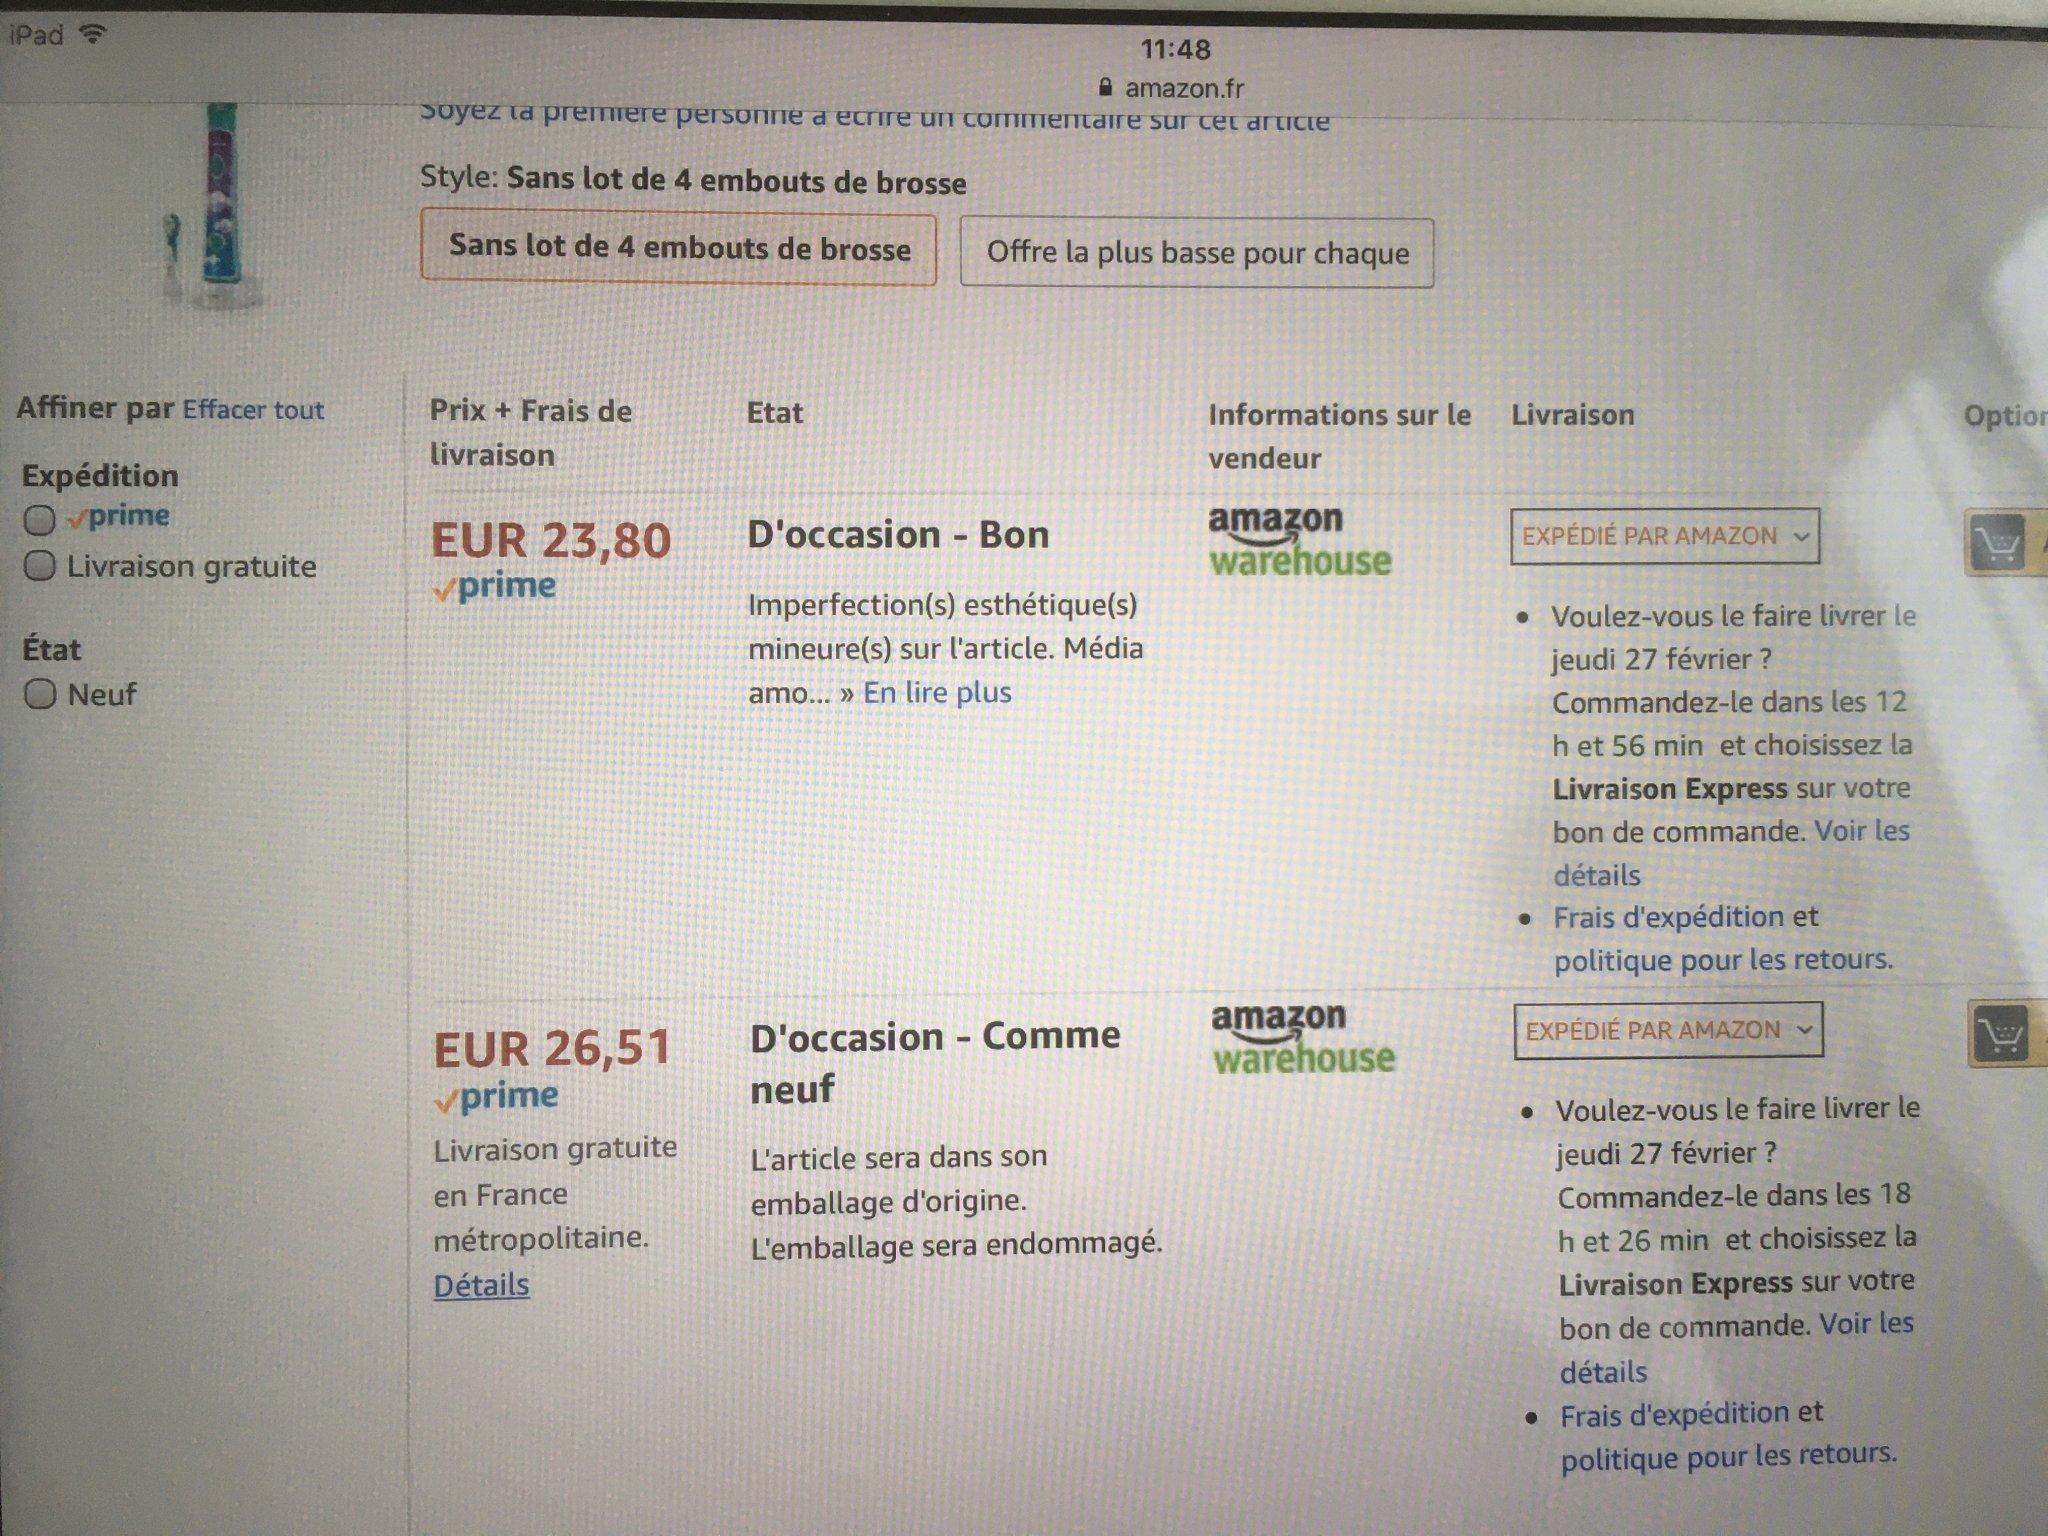Check the Livraison gratuite filter

coord(40,566)
